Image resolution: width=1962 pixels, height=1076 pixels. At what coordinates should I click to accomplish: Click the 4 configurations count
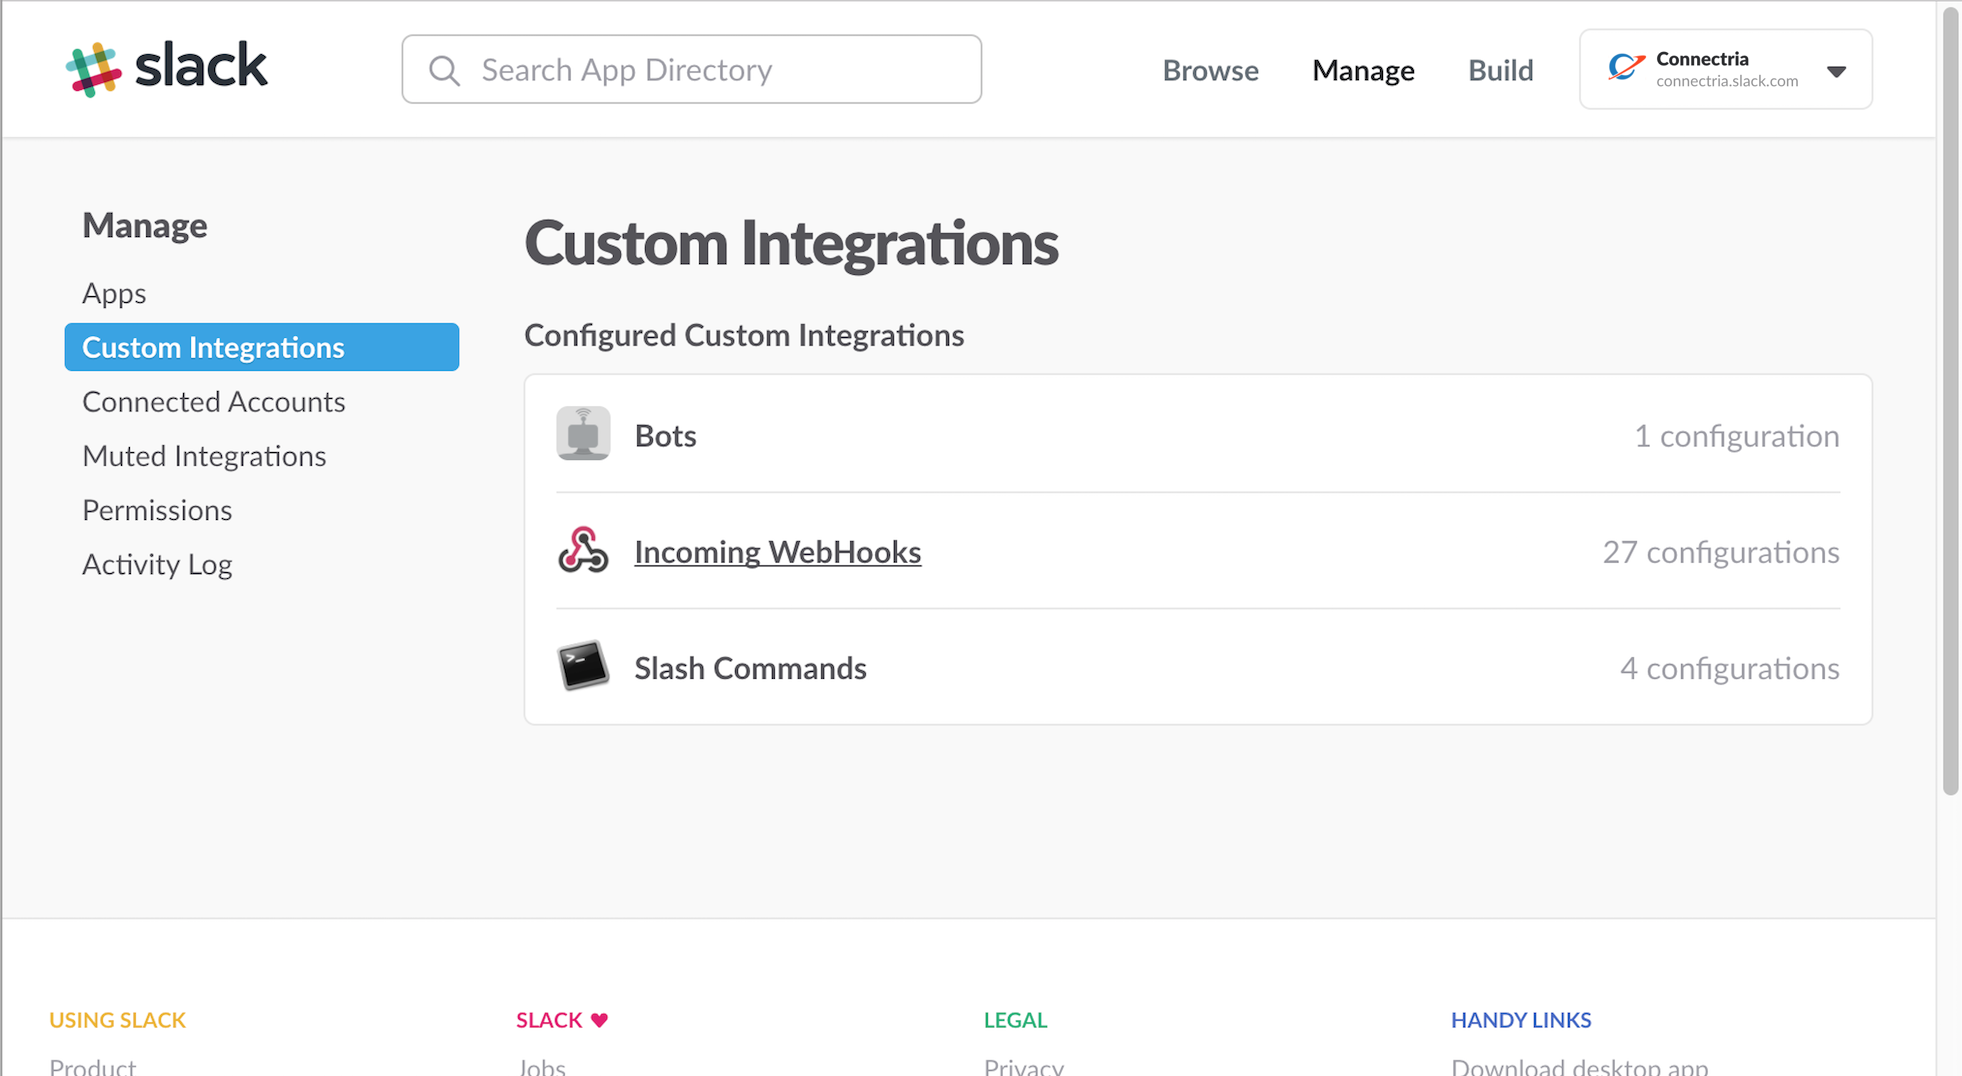(1729, 667)
